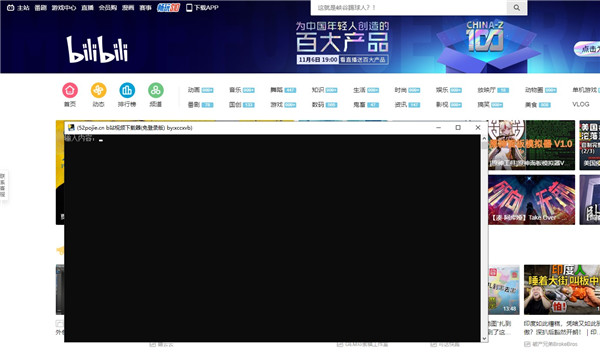The image size is (600, 360).
Task: Click the bilibili logo in the banner
Action: 97,49
